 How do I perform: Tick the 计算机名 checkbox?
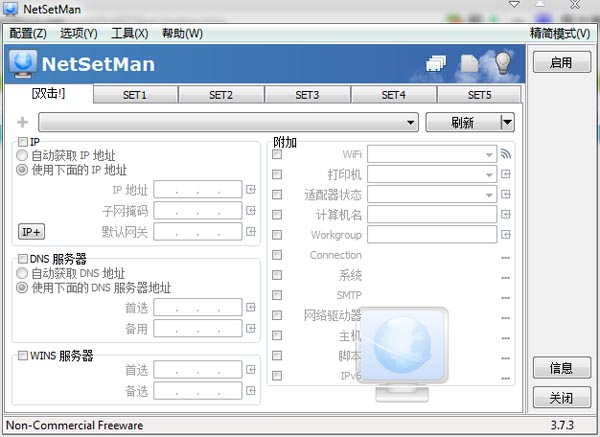tap(277, 215)
